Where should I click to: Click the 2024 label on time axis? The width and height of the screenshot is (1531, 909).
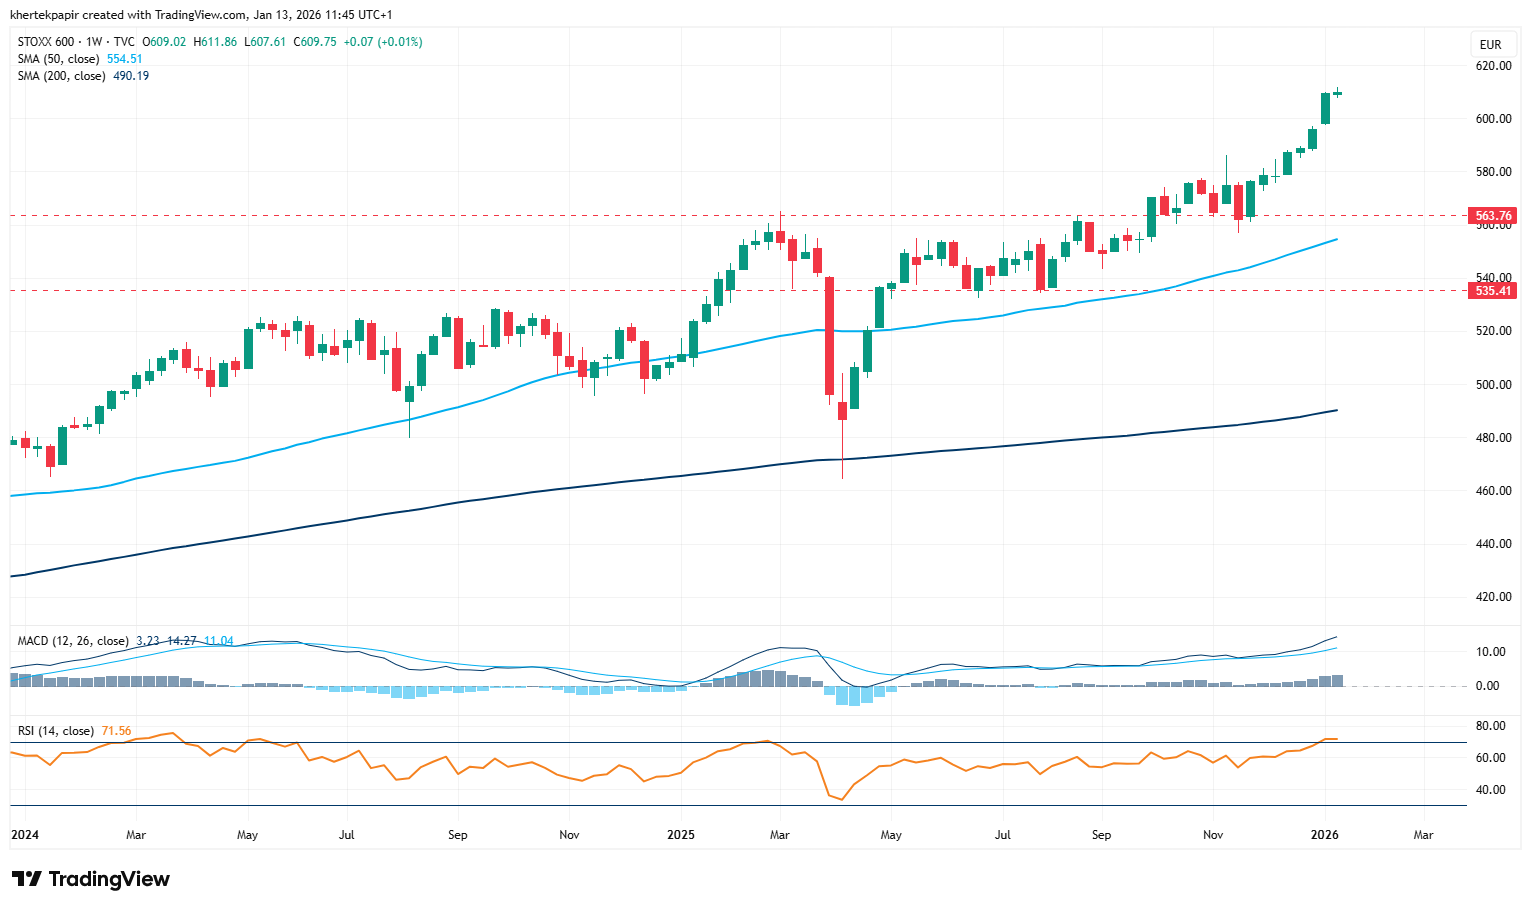pos(24,835)
